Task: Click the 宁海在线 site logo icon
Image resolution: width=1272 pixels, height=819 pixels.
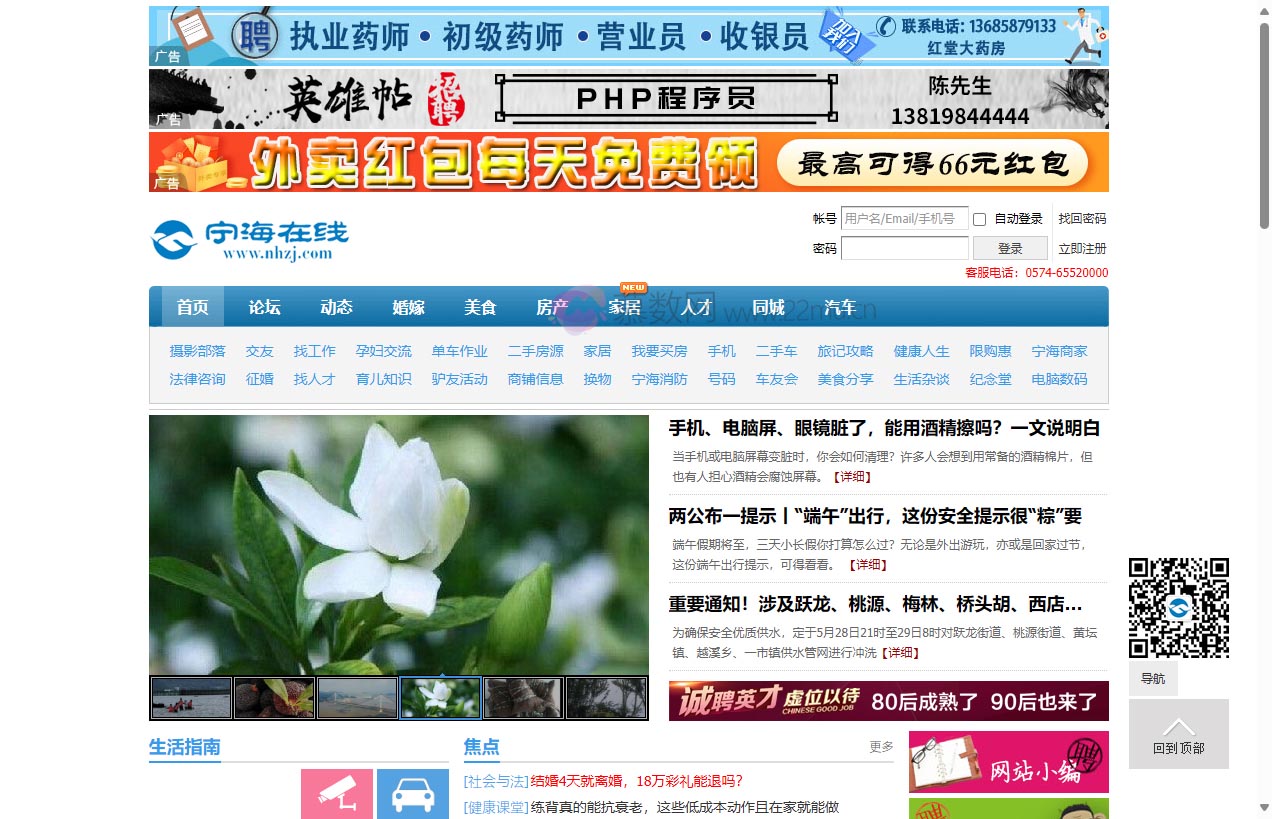Action: coord(170,239)
